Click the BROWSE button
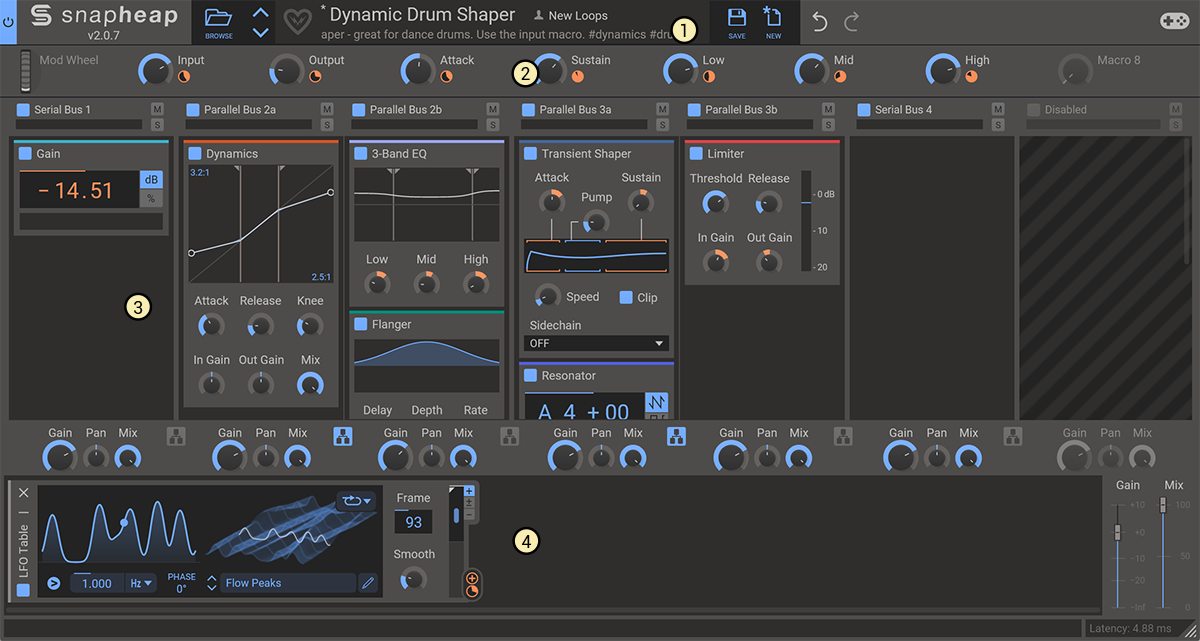The image size is (1200, 641). (x=221, y=22)
